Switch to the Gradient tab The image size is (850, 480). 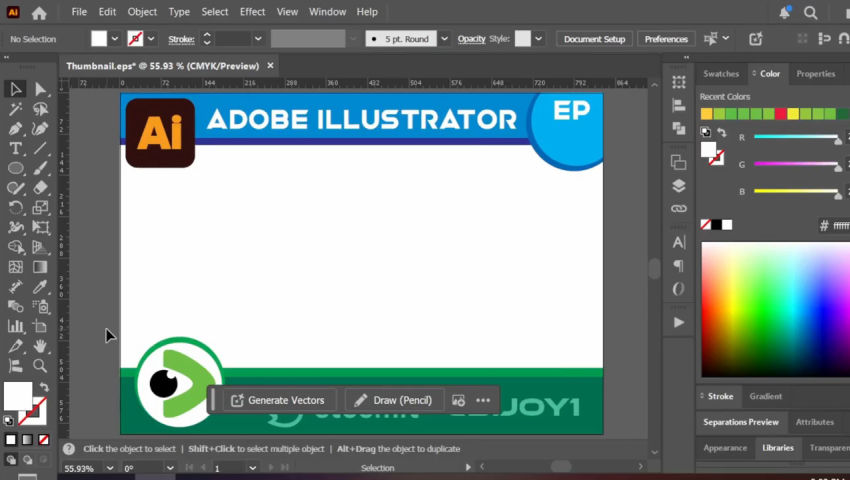coord(765,396)
